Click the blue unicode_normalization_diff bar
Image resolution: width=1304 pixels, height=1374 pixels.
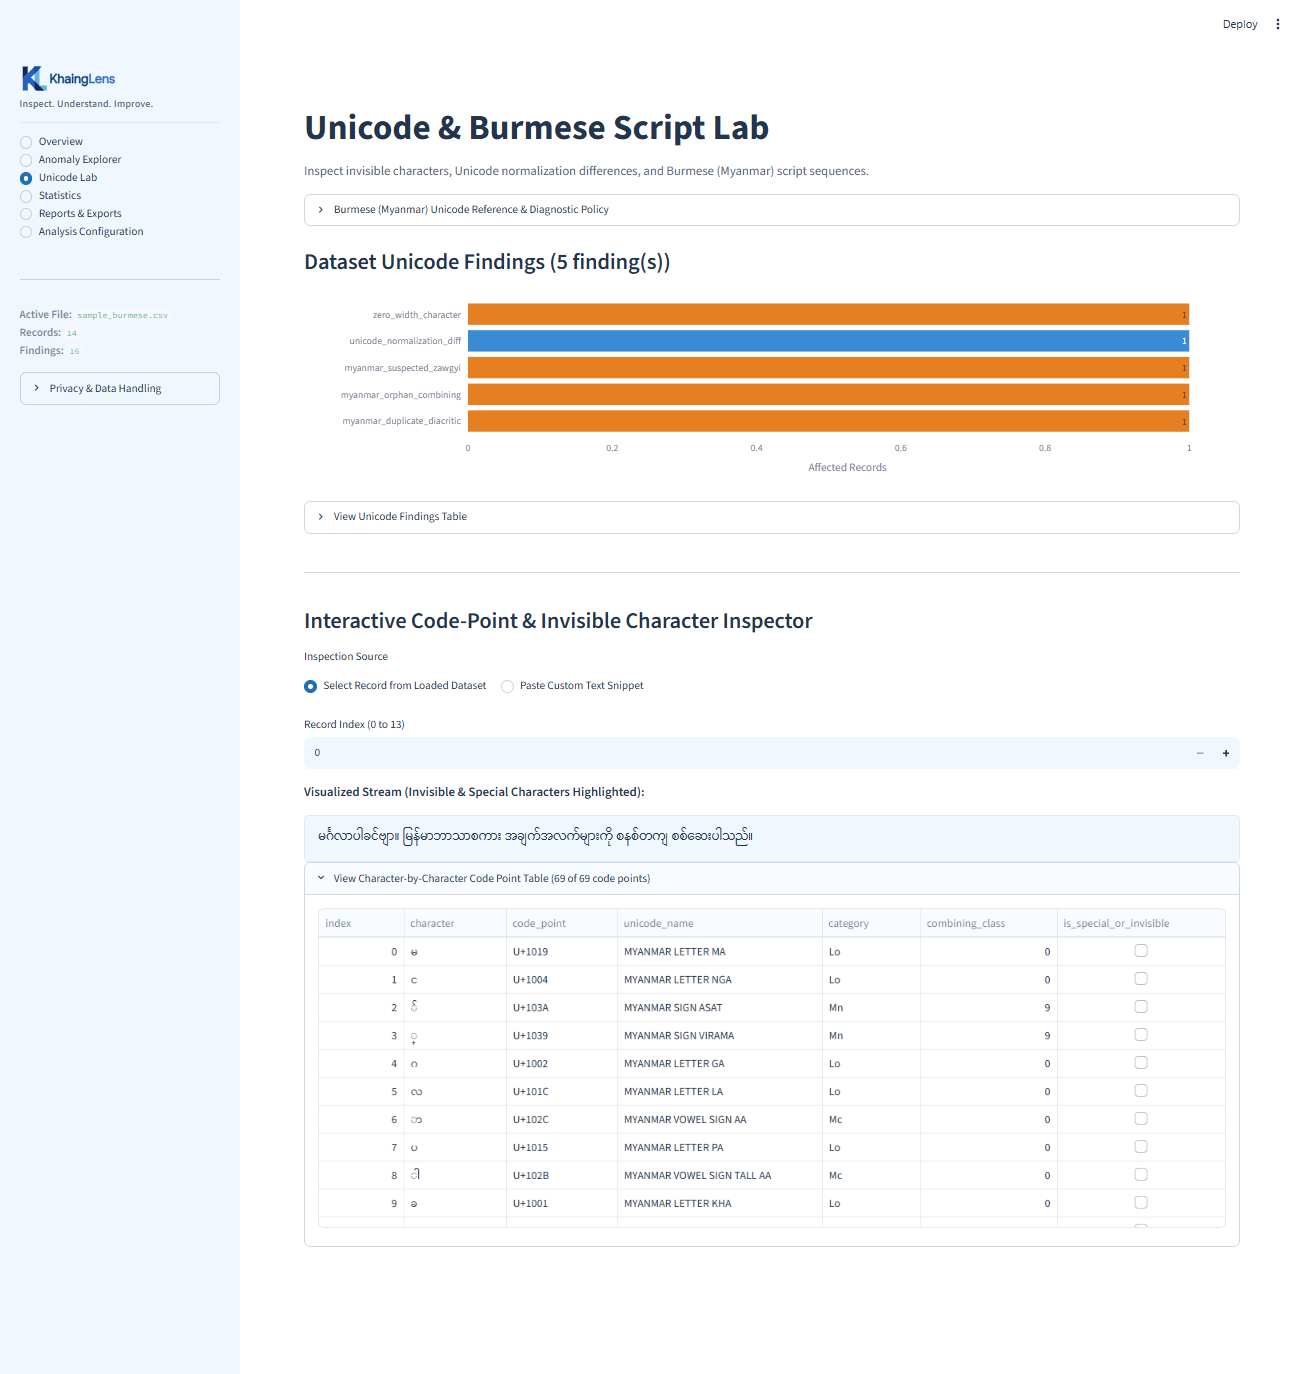coord(828,341)
